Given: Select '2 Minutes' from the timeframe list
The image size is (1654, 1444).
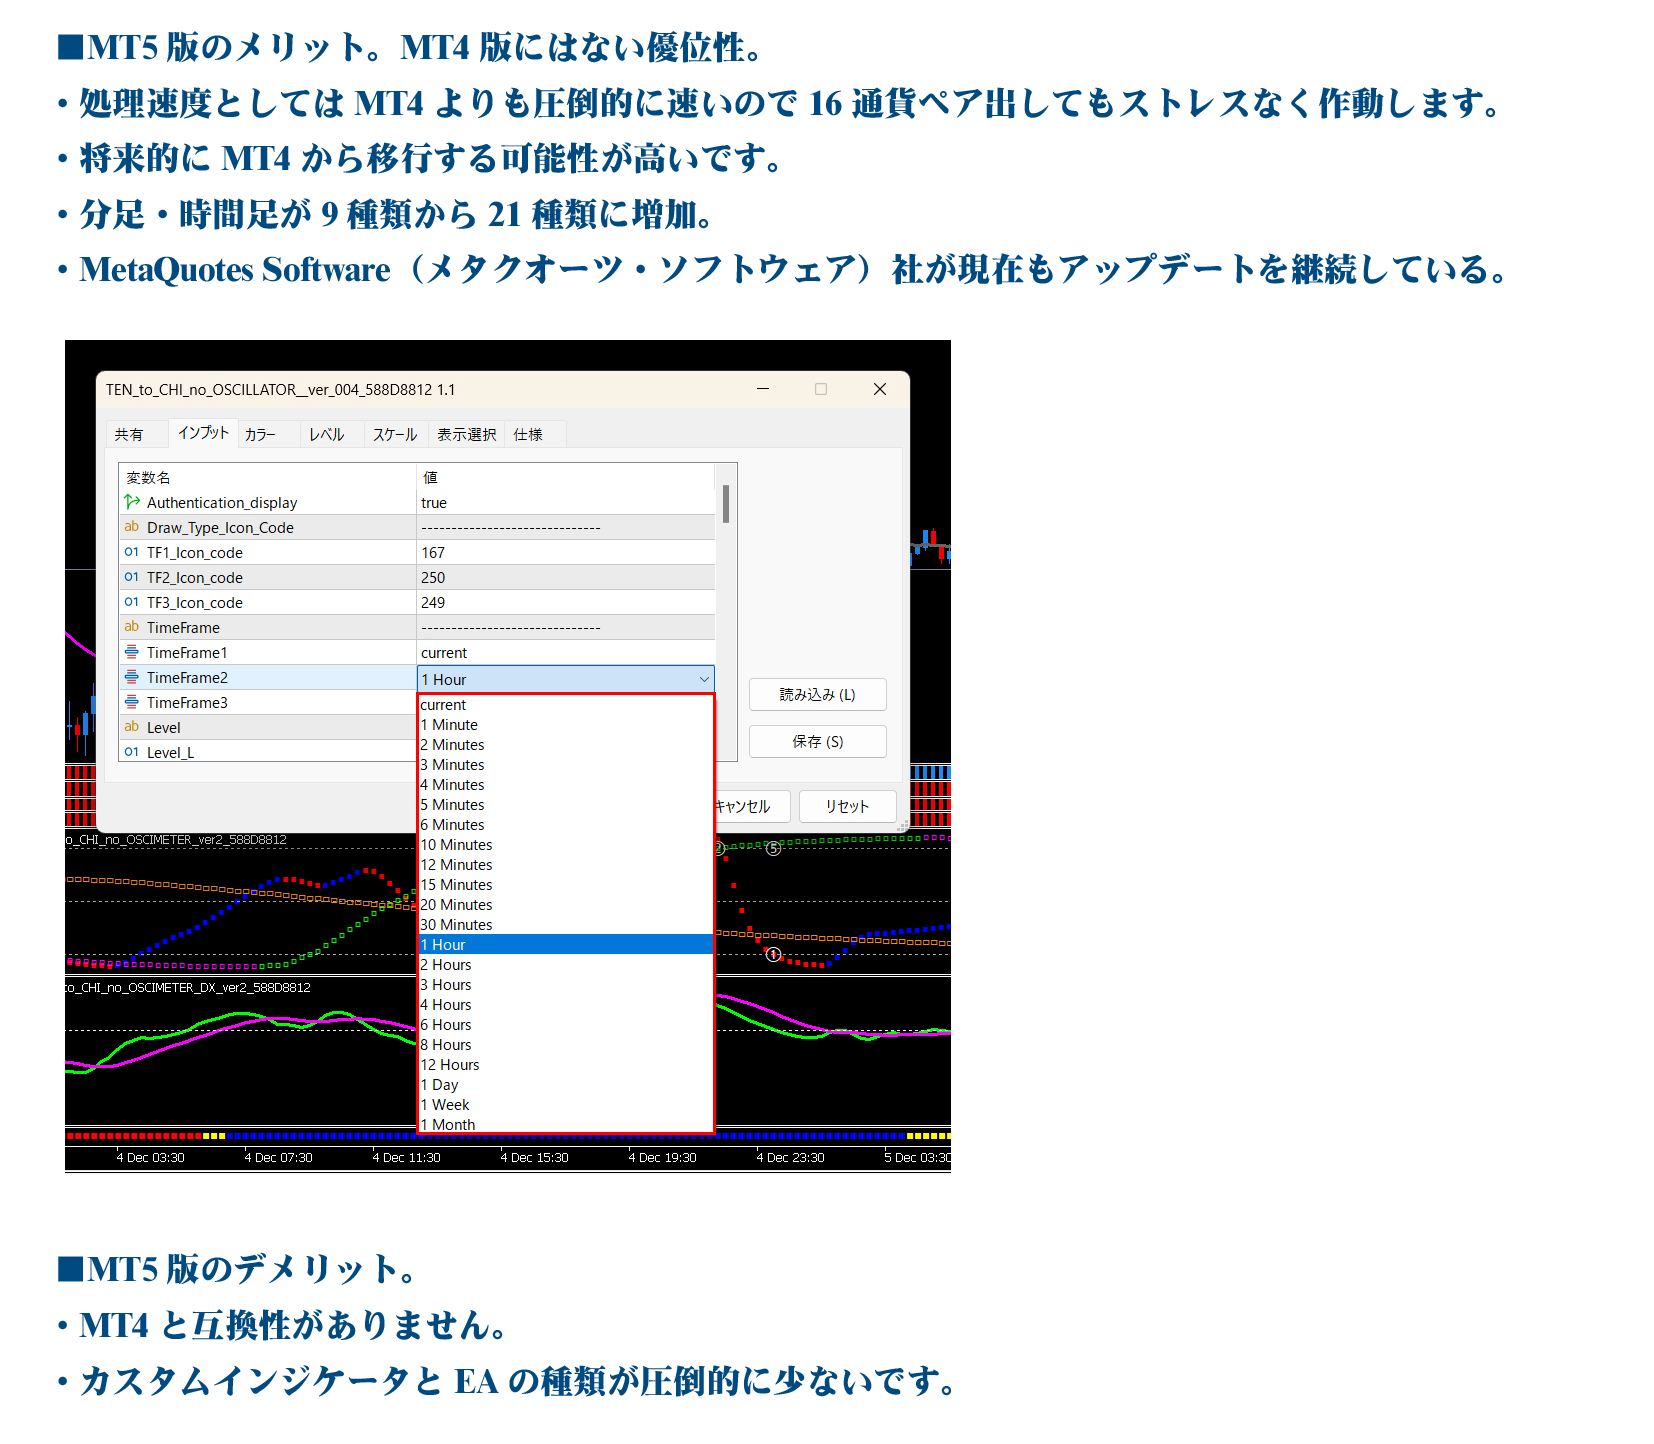Looking at the screenshot, I should coord(566,745).
